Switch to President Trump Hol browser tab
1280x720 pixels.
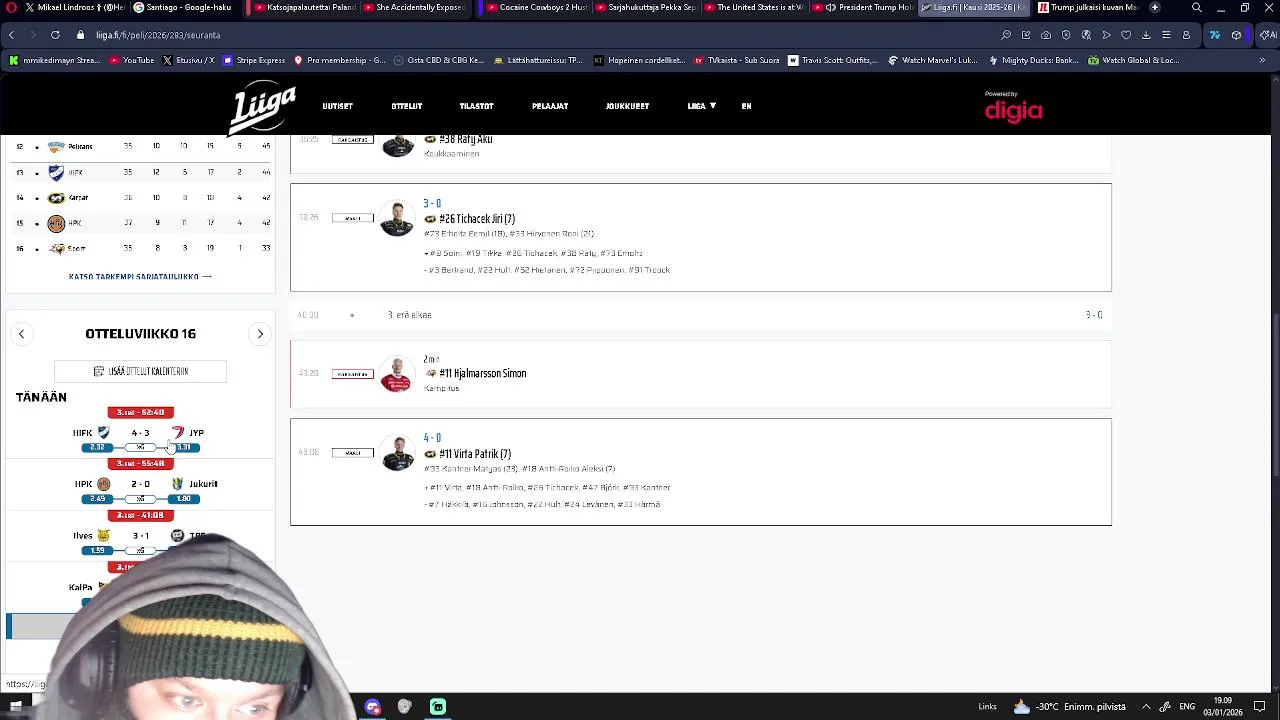tap(861, 7)
